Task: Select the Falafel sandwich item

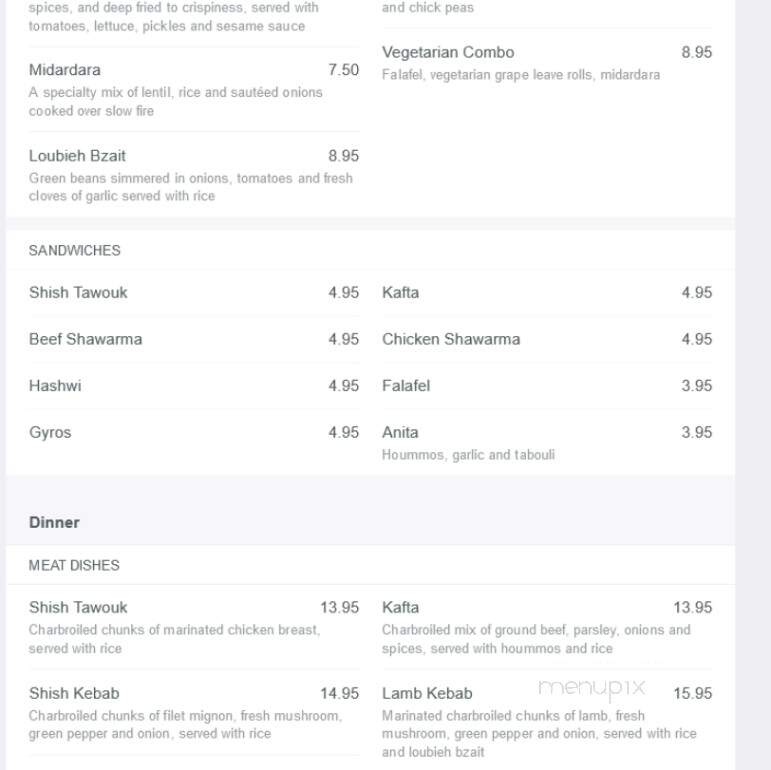Action: coord(547,386)
